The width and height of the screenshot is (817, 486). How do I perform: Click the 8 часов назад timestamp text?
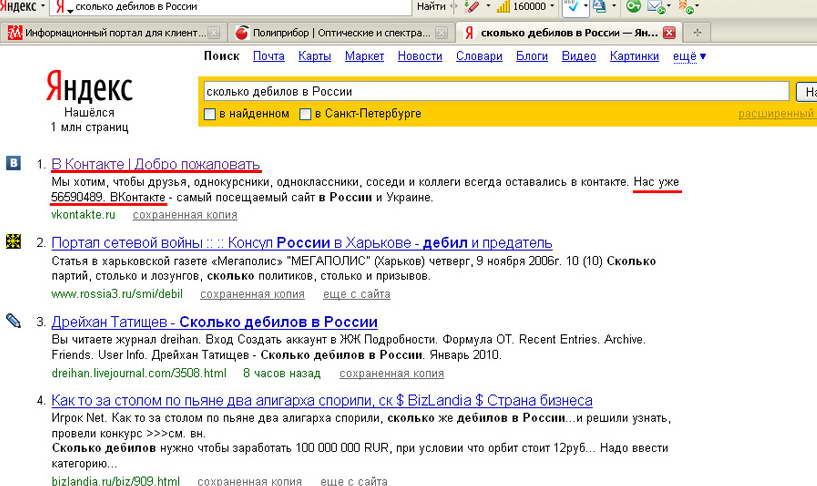click(282, 373)
